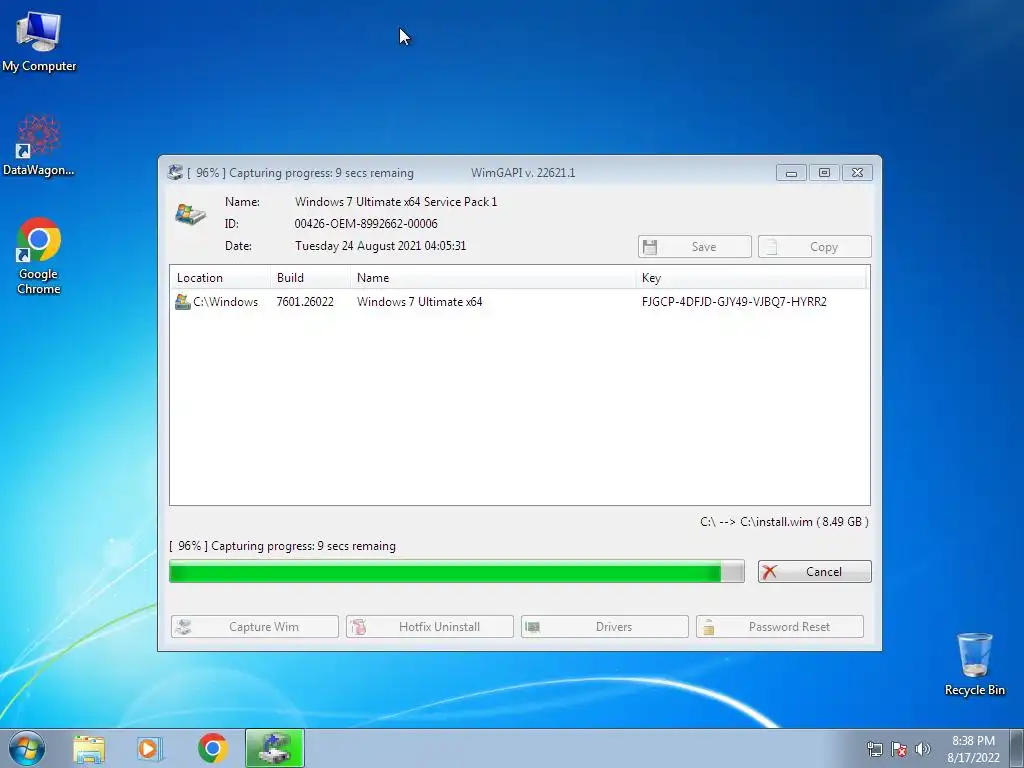This screenshot has width=1024, height=768.
Task: Click the date Tuesday 24 August 2021
Action: [x=380, y=246]
